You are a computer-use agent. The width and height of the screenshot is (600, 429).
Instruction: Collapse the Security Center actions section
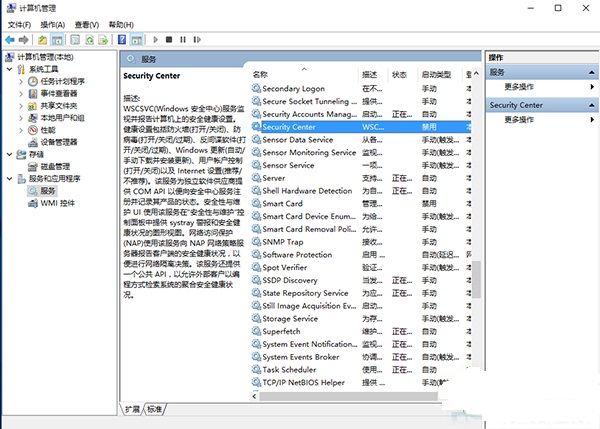(x=592, y=105)
